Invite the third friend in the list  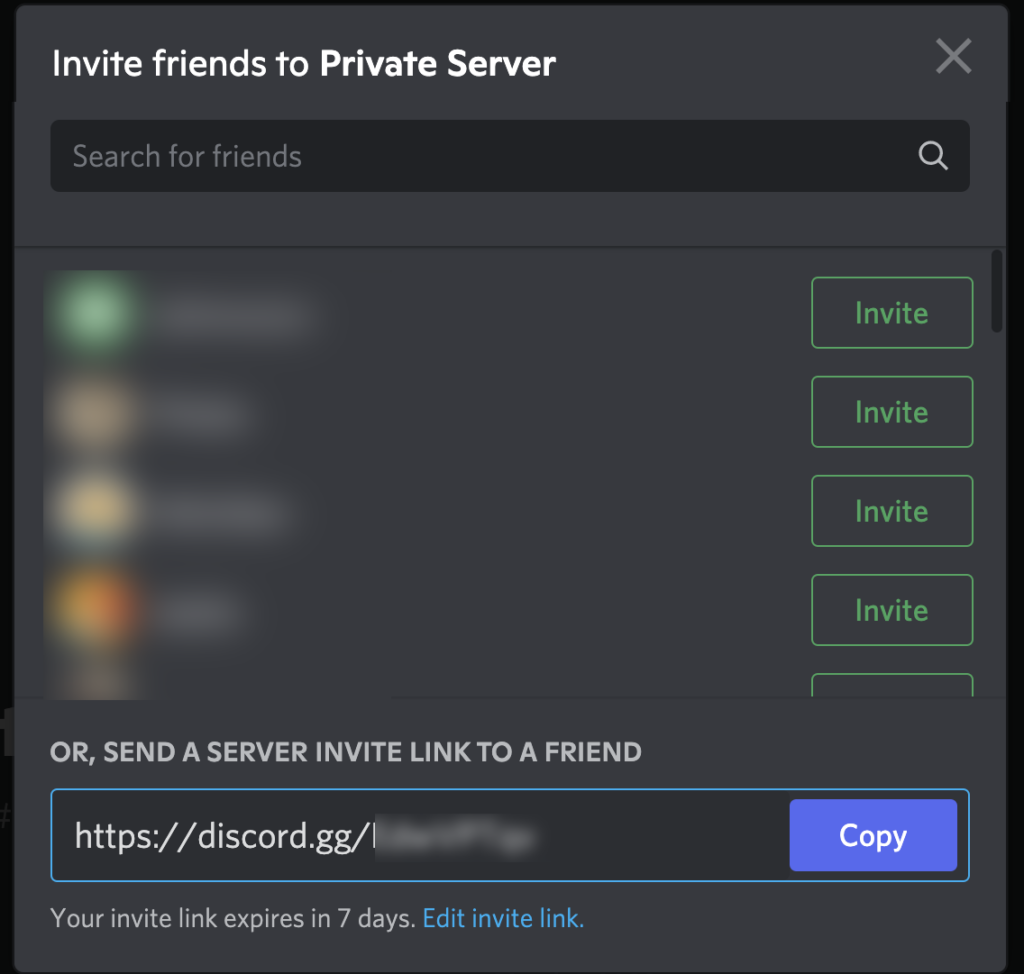(891, 511)
